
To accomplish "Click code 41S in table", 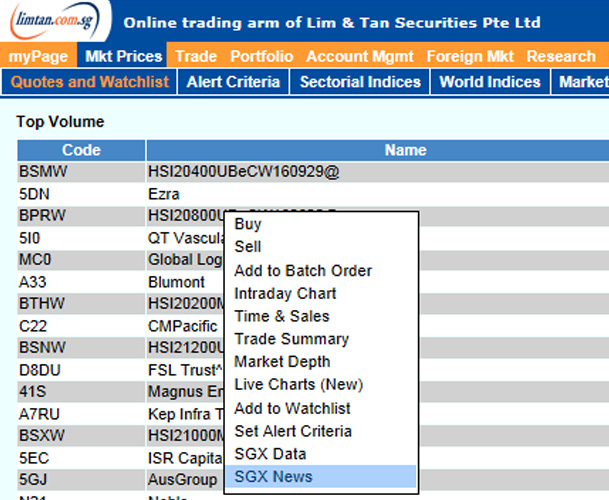I will 33,391.
